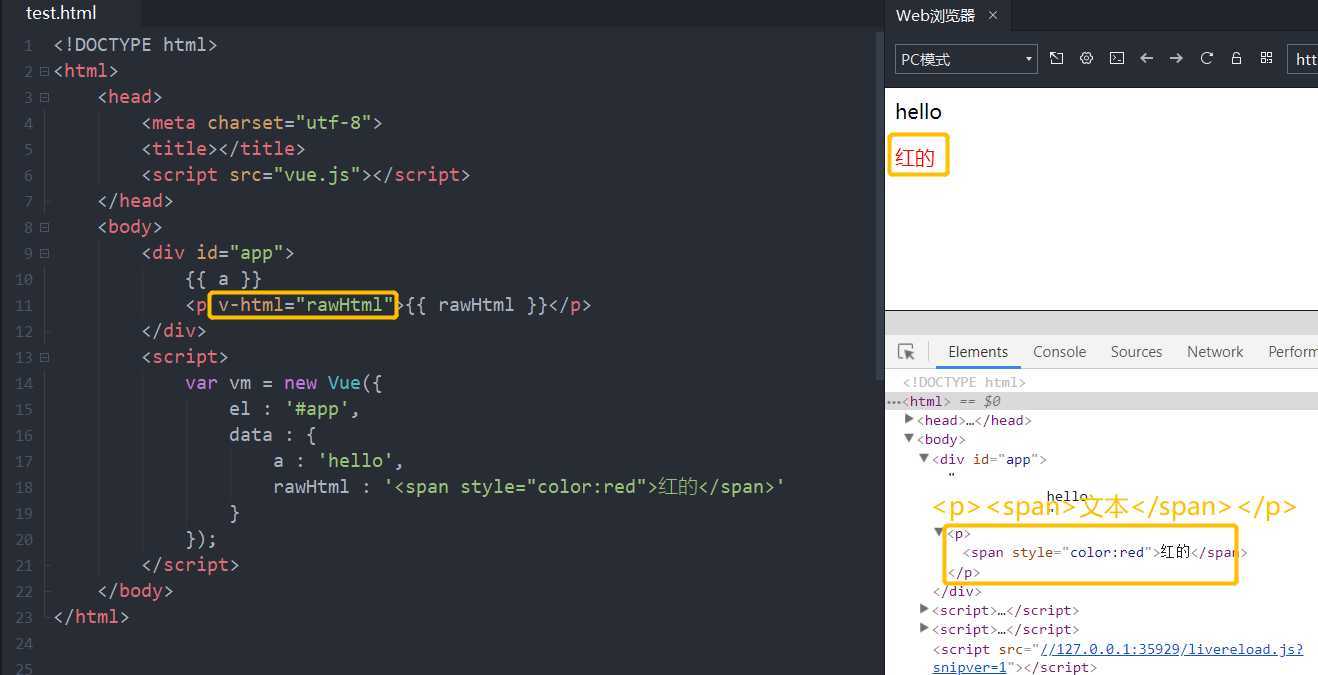Click line number 1 in gutter

29,45
